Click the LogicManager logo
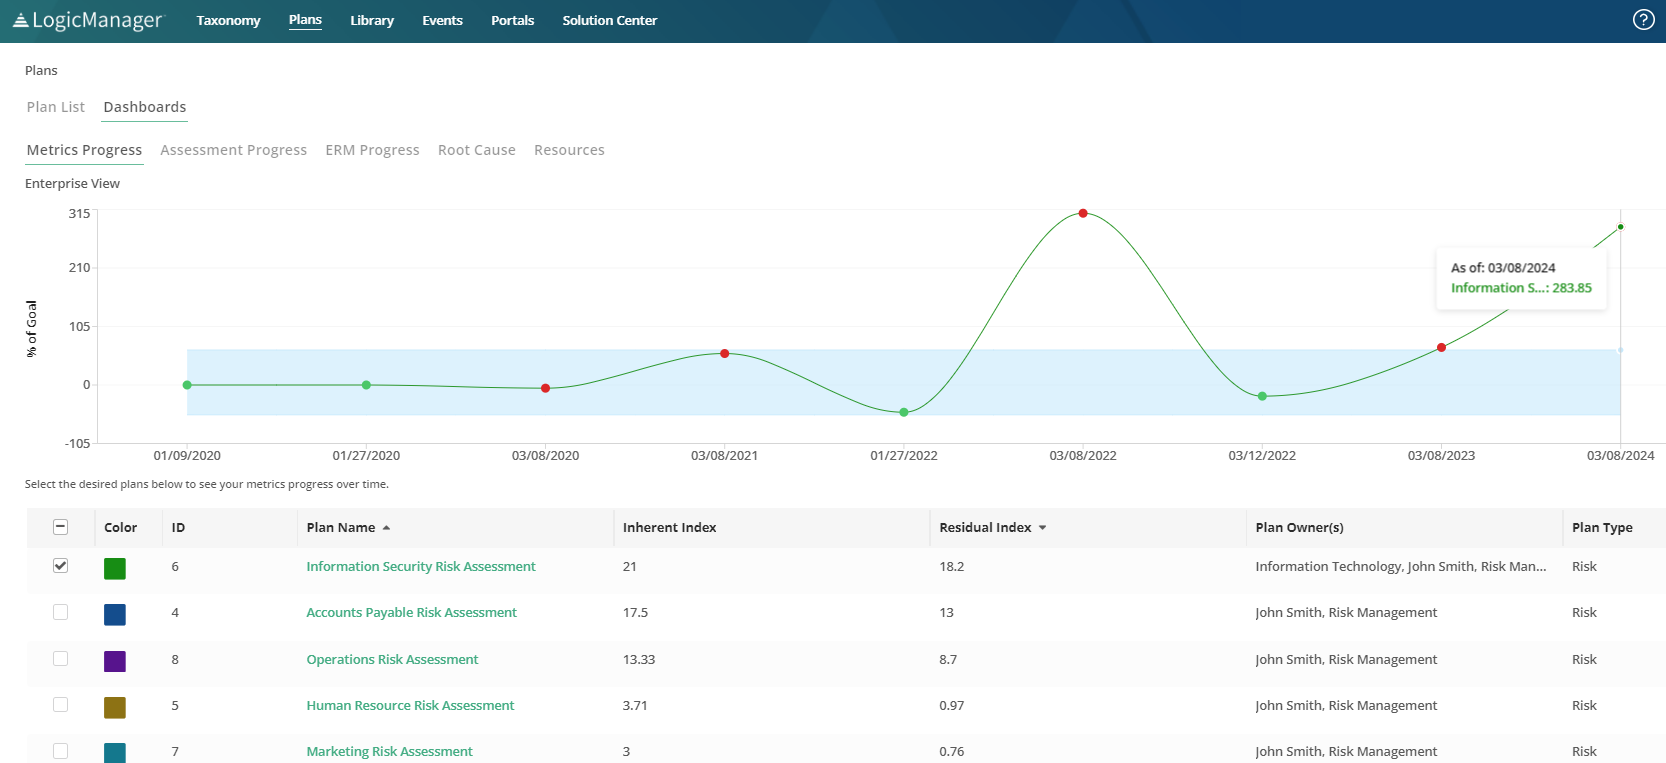Viewport: 1666px width, 763px height. tap(87, 20)
